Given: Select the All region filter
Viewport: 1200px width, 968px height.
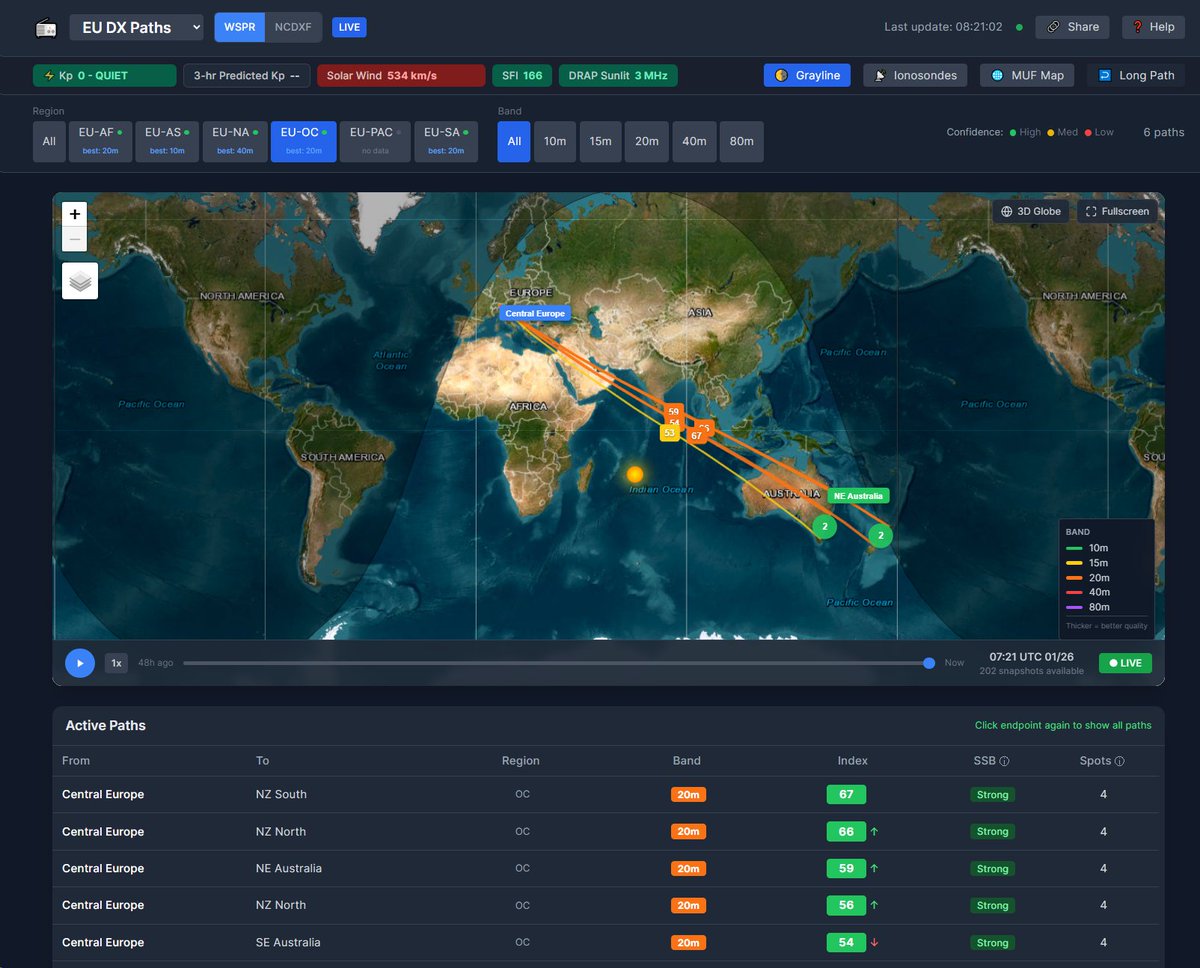Looking at the screenshot, I should click(x=49, y=141).
